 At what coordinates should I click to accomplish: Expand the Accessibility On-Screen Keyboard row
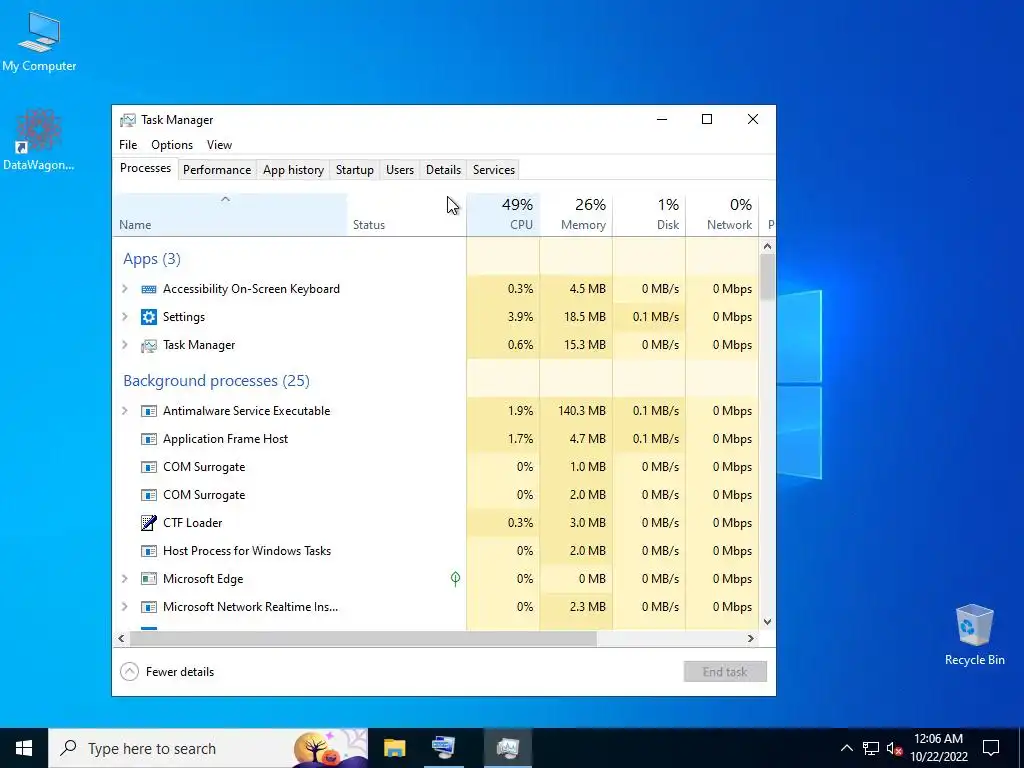125,289
